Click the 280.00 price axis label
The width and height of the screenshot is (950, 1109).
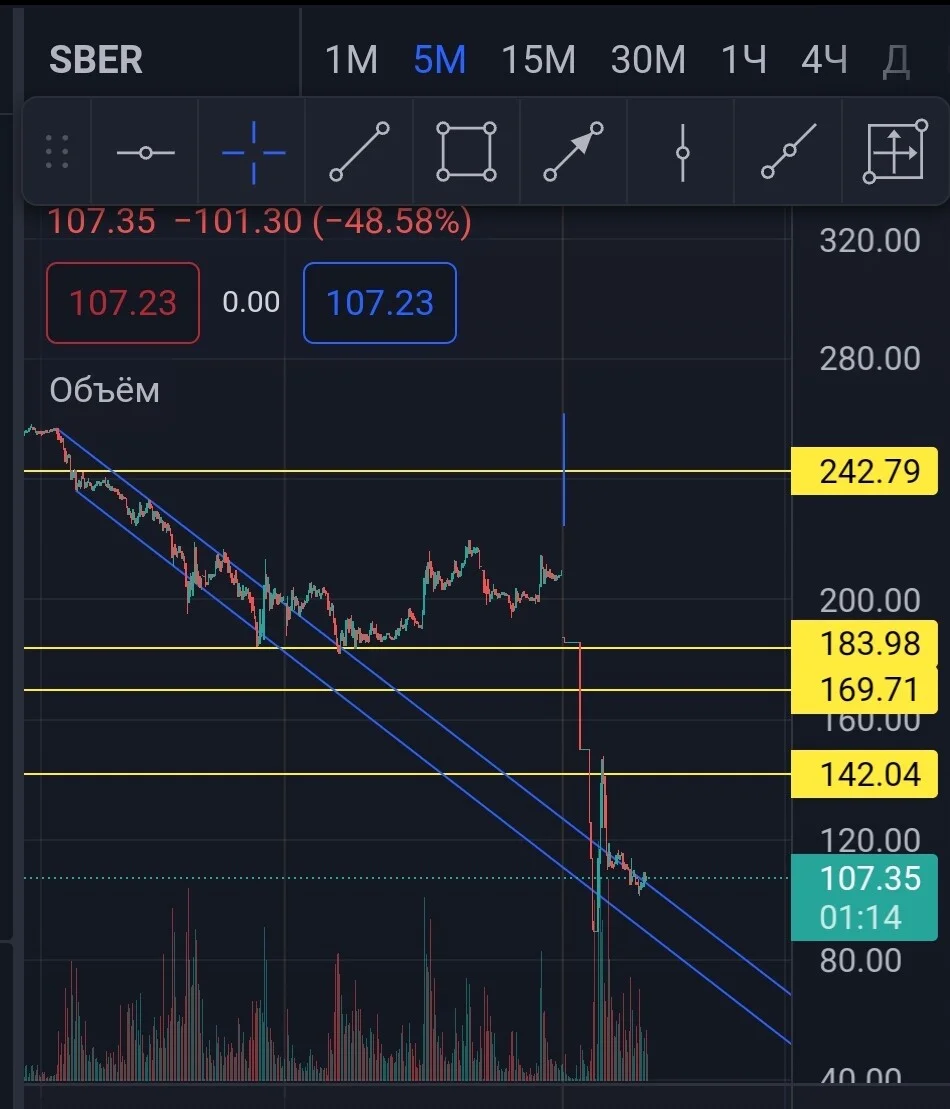tap(870, 359)
